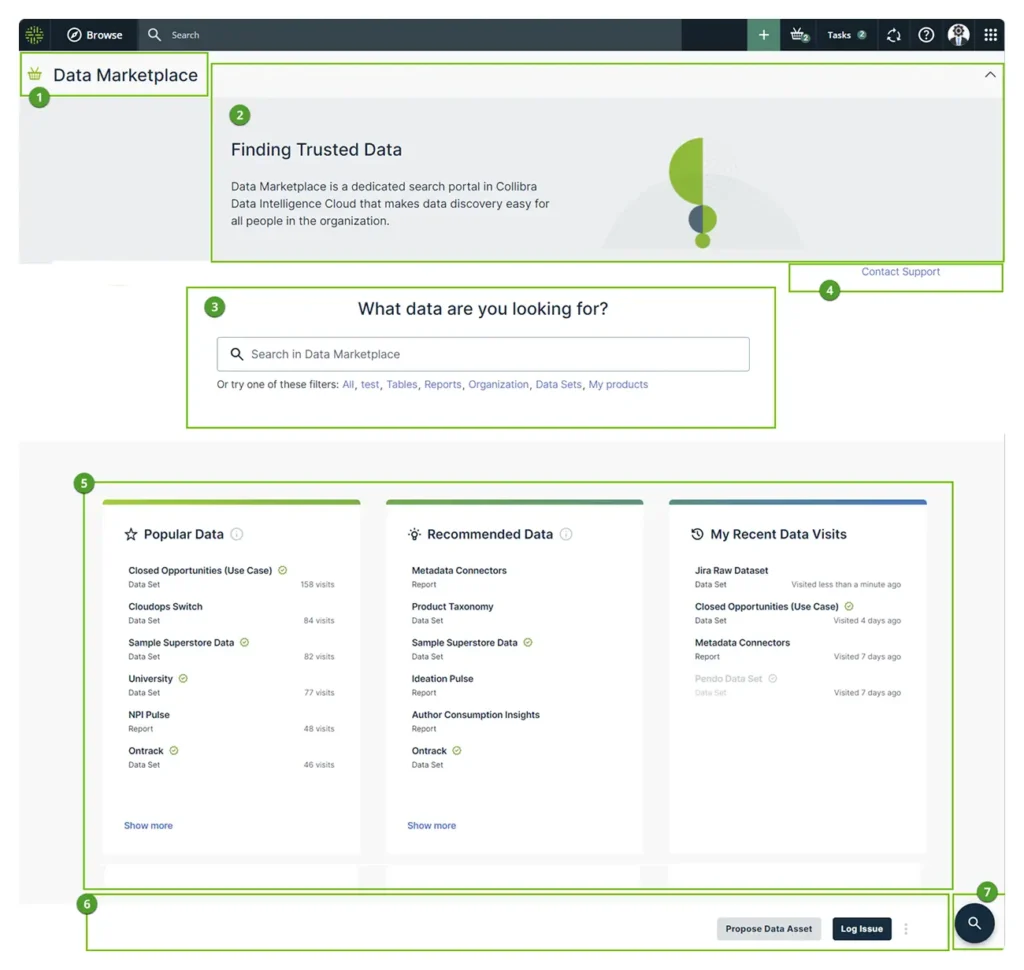Click the Collibra logo icon
This screenshot has height=970, width=1024.
pos(35,35)
